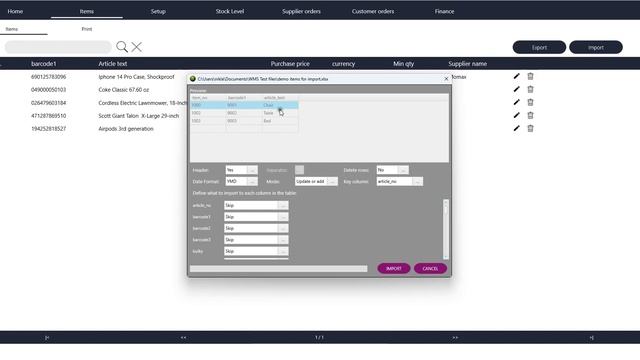
Task: Delete the Coke Classic item
Action: [x=530, y=89]
